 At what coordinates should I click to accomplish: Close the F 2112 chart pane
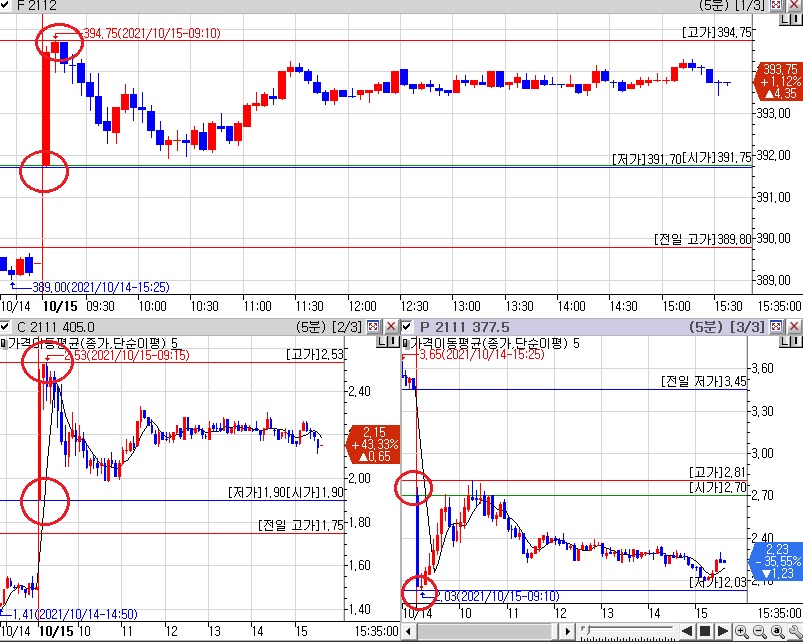point(794,5)
